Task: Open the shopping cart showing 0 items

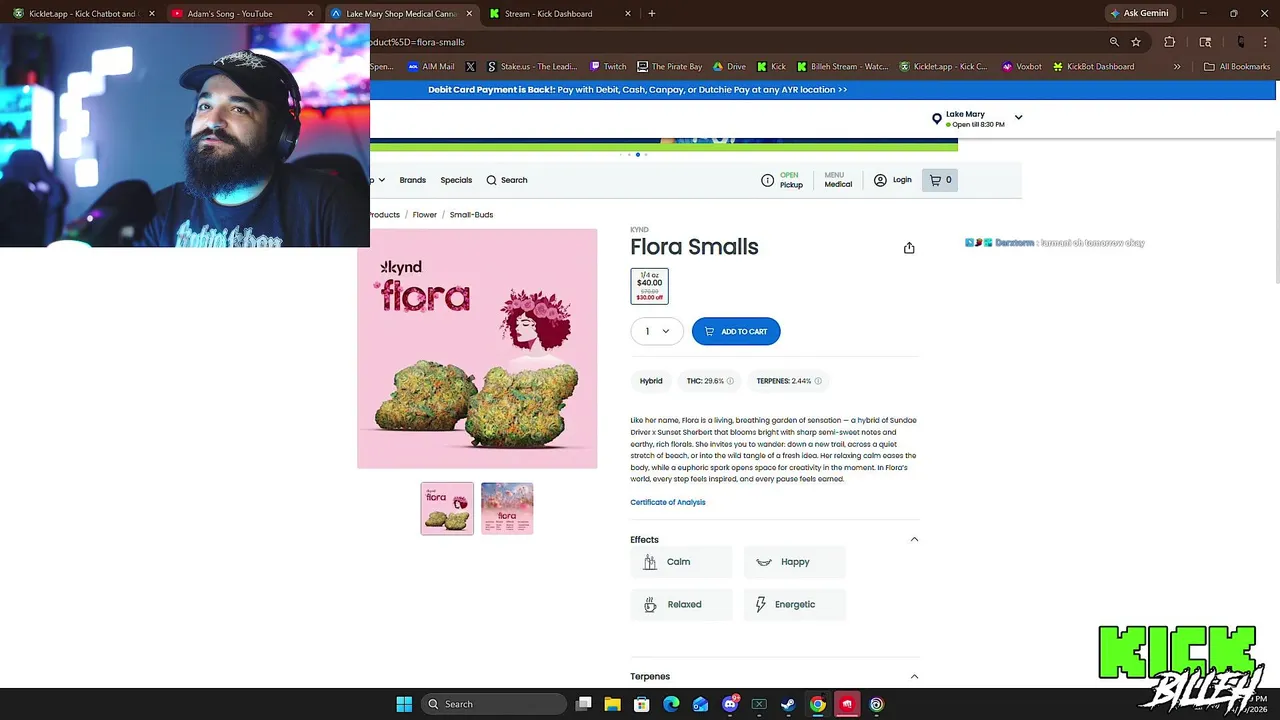Action: pyautogui.click(x=940, y=180)
